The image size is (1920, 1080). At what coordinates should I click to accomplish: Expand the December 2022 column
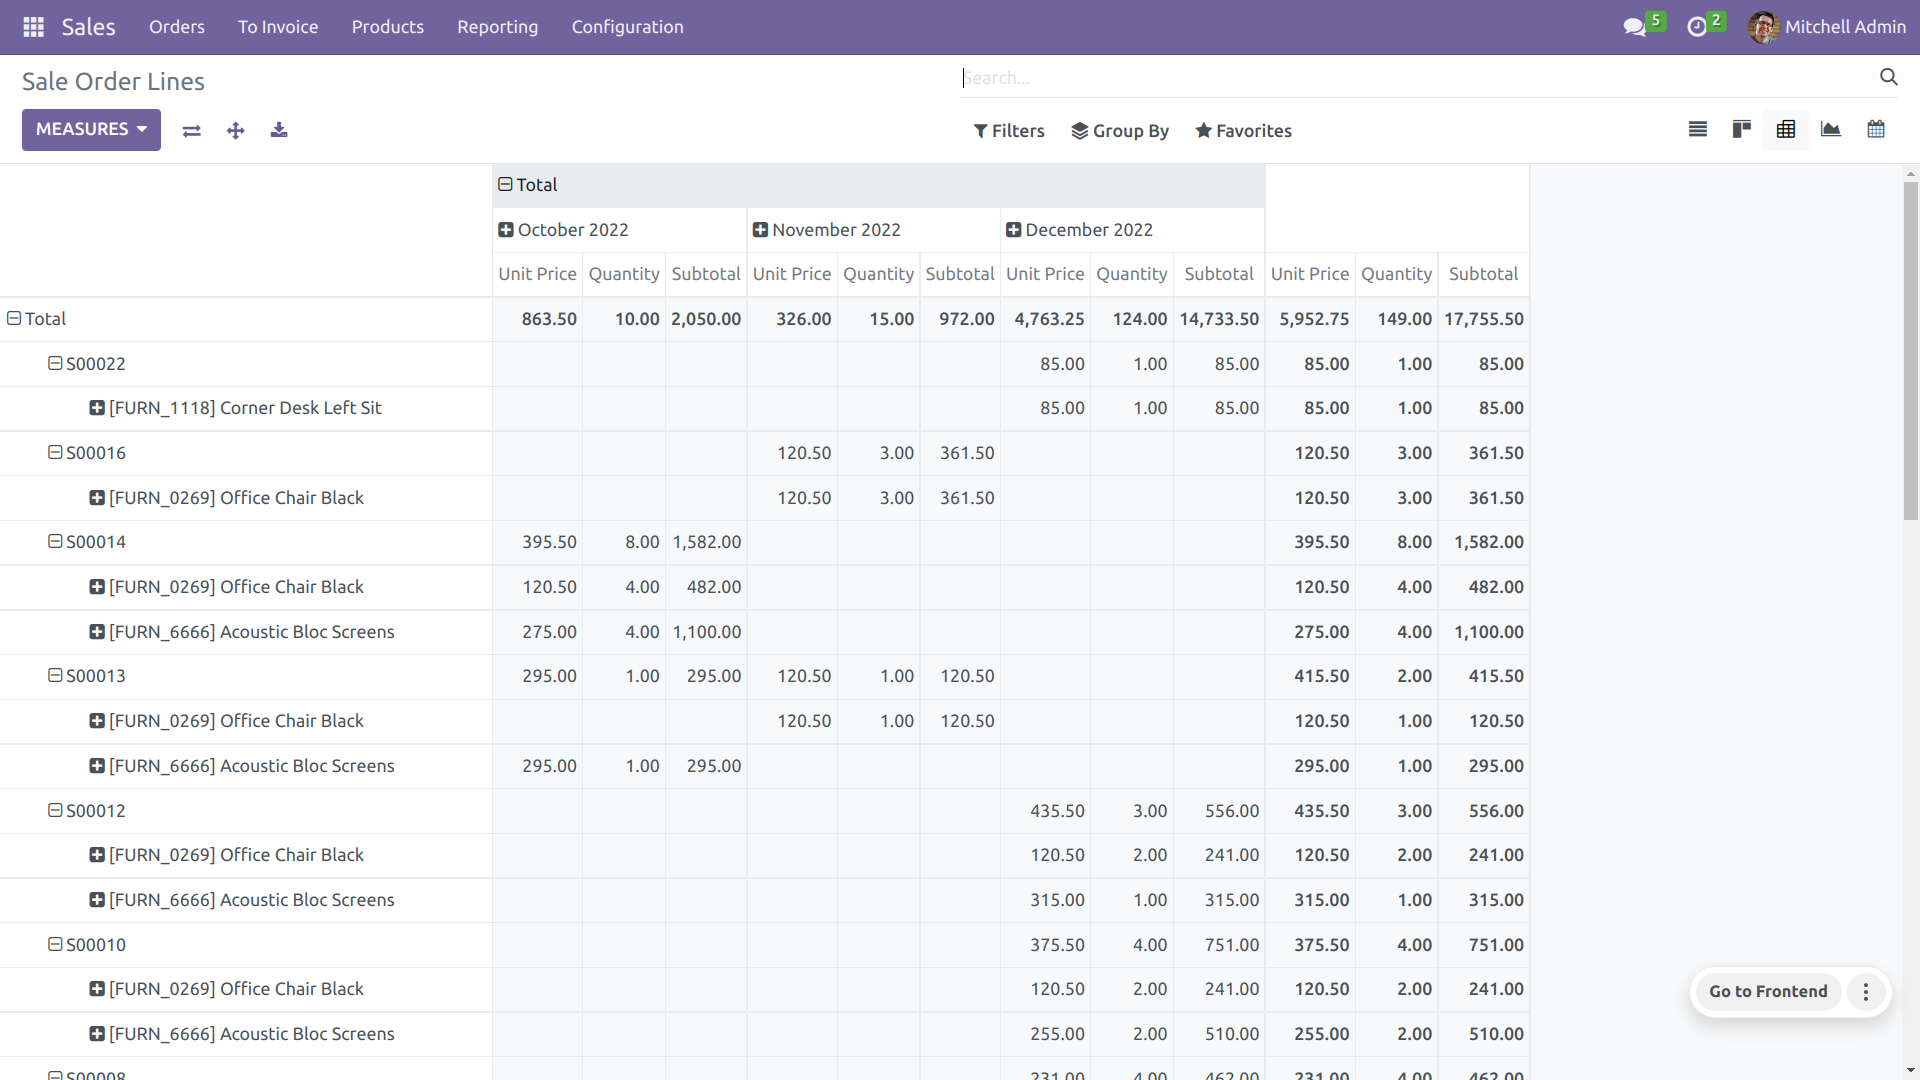click(x=1013, y=230)
